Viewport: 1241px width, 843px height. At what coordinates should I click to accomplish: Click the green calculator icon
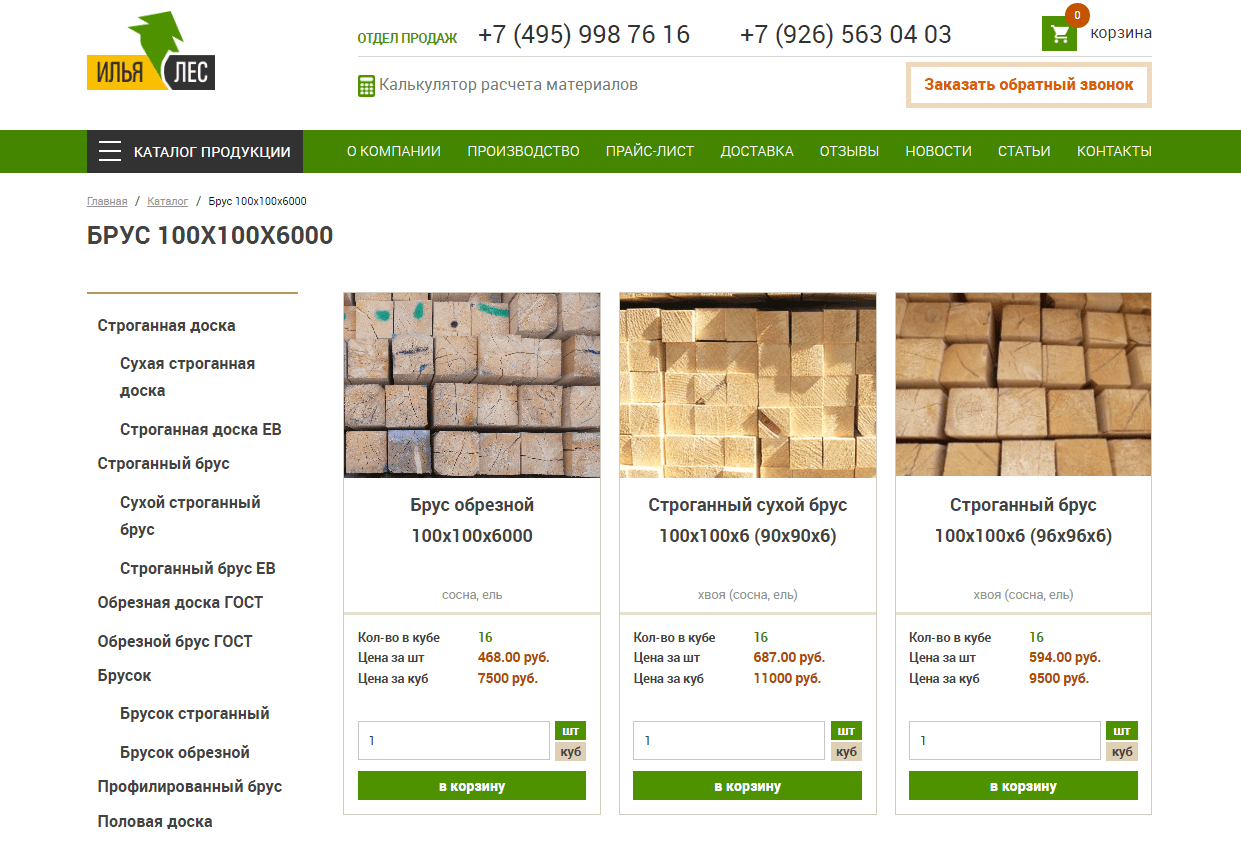tap(366, 86)
